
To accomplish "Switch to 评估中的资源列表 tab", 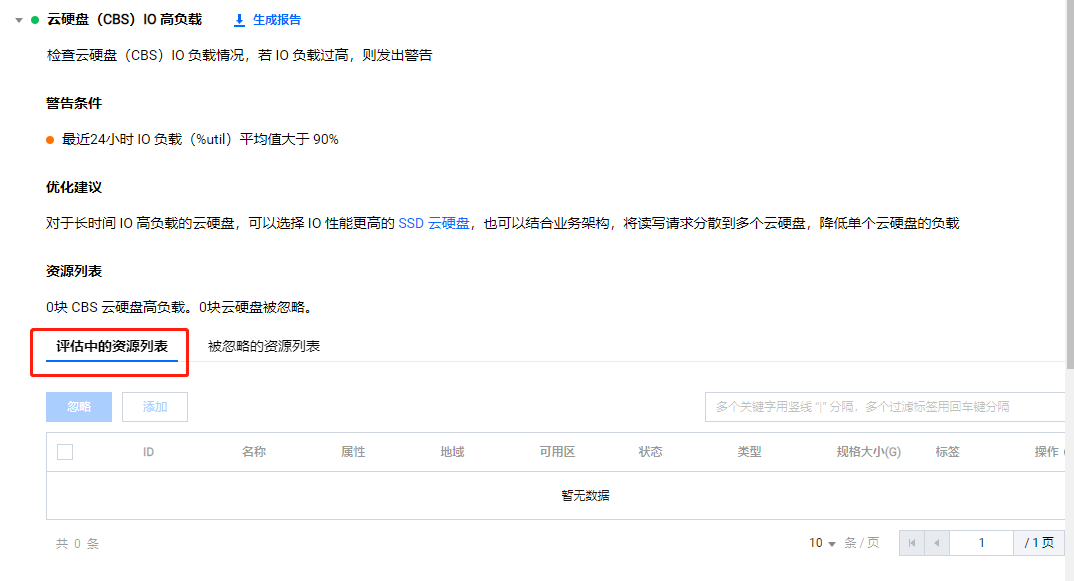I will [112, 347].
